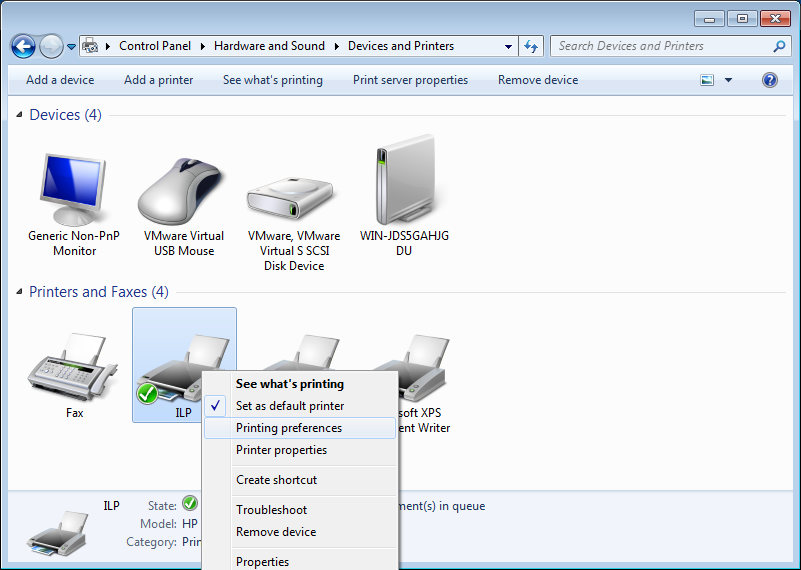Choose Printing preferences from context menu

(289, 428)
